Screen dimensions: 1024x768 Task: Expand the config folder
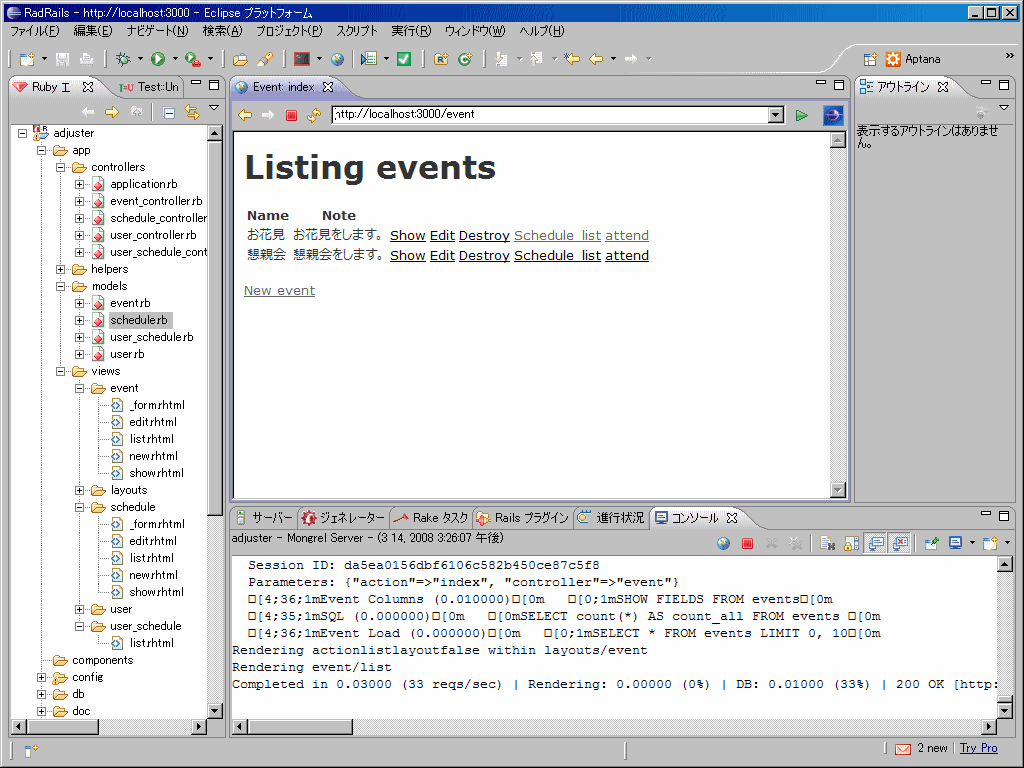(x=41, y=677)
